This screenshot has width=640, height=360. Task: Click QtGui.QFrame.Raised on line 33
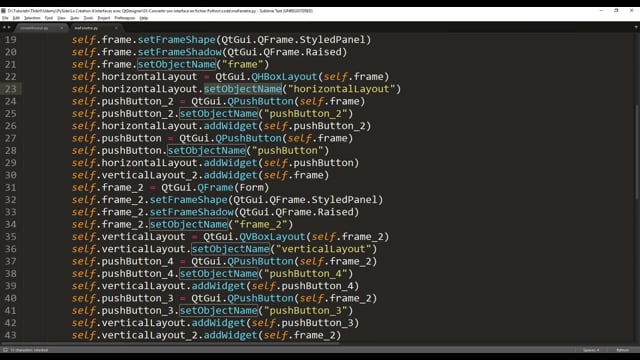[296, 212]
